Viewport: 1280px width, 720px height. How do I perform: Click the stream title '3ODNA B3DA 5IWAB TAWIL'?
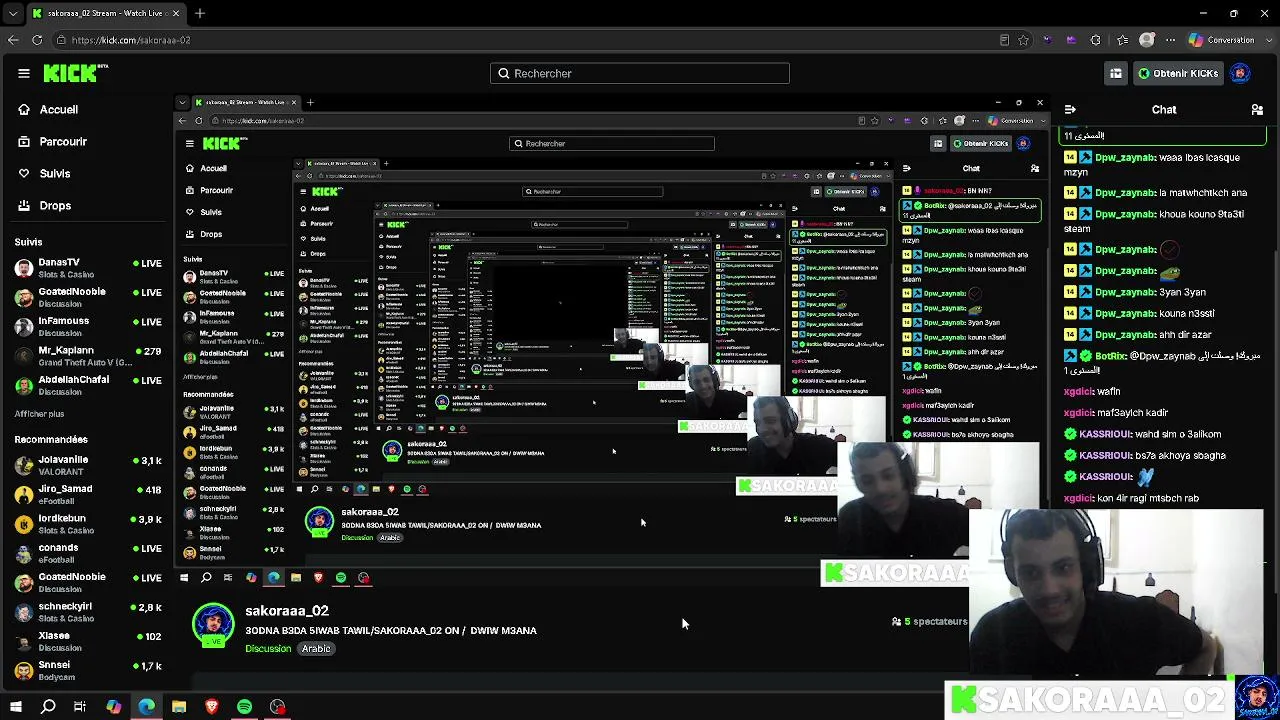point(391,630)
